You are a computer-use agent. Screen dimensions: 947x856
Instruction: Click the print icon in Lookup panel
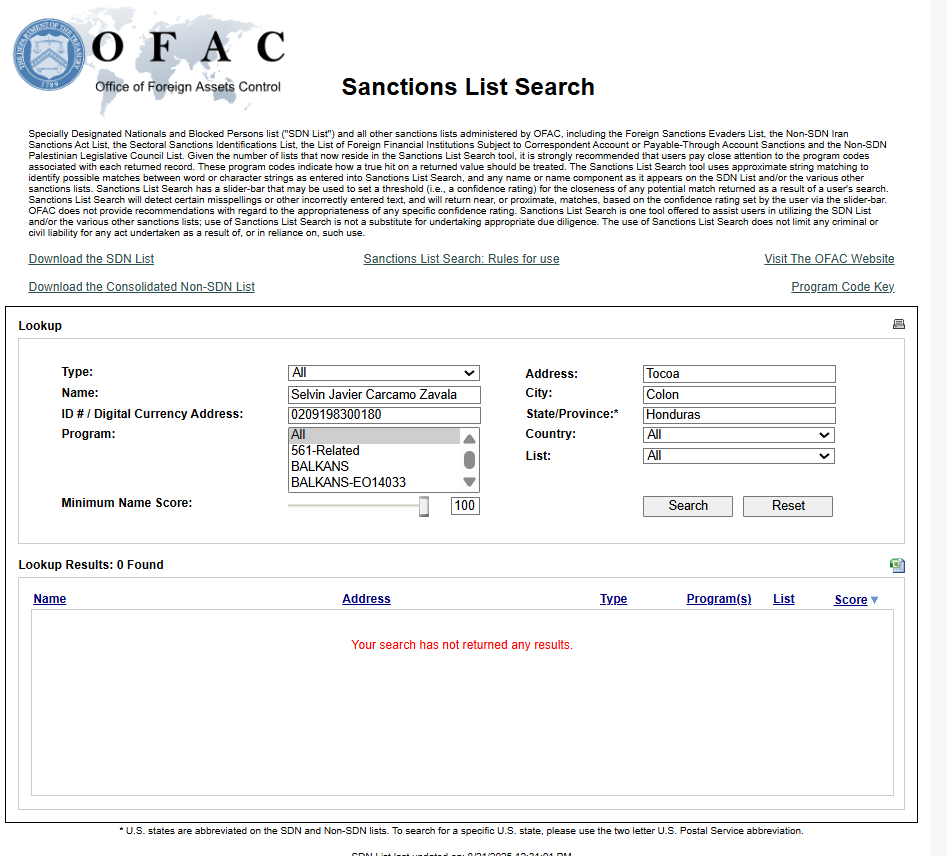tap(898, 324)
